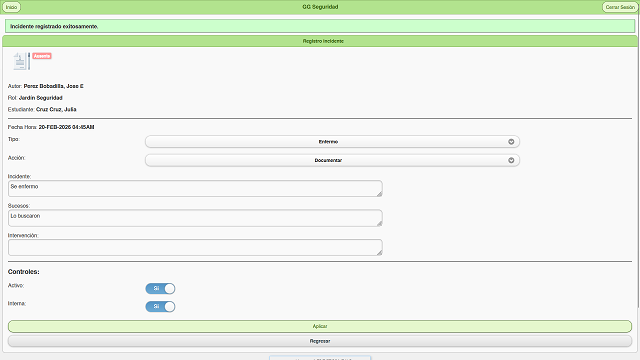Click the incident document icon

pos(22,61)
